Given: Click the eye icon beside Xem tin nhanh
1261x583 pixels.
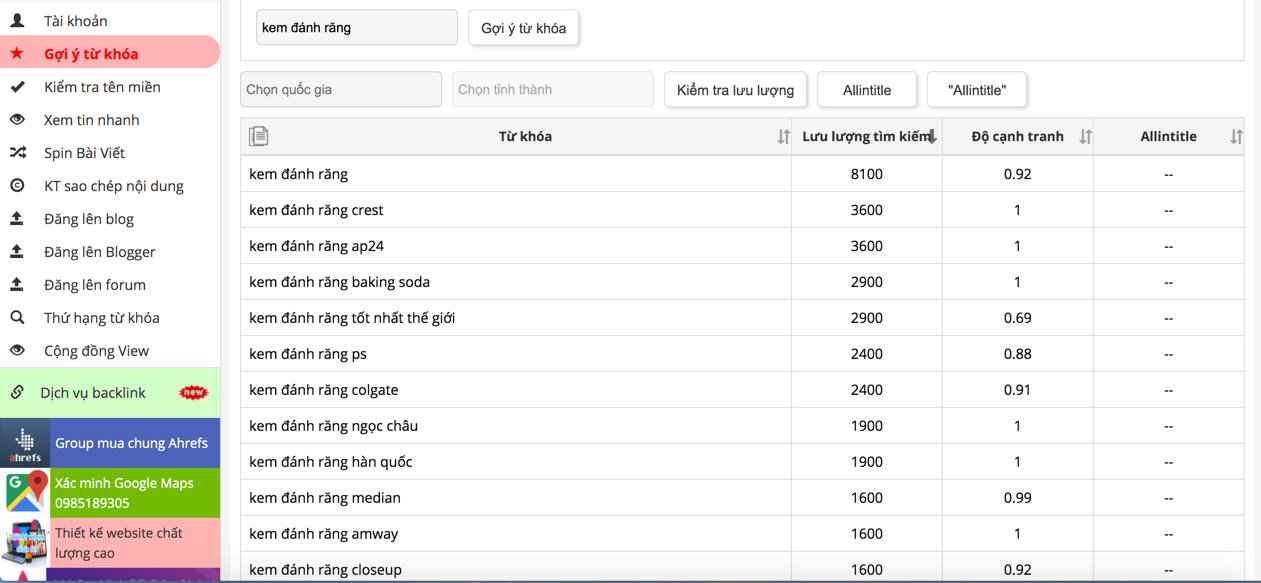Looking at the screenshot, I should (x=17, y=119).
